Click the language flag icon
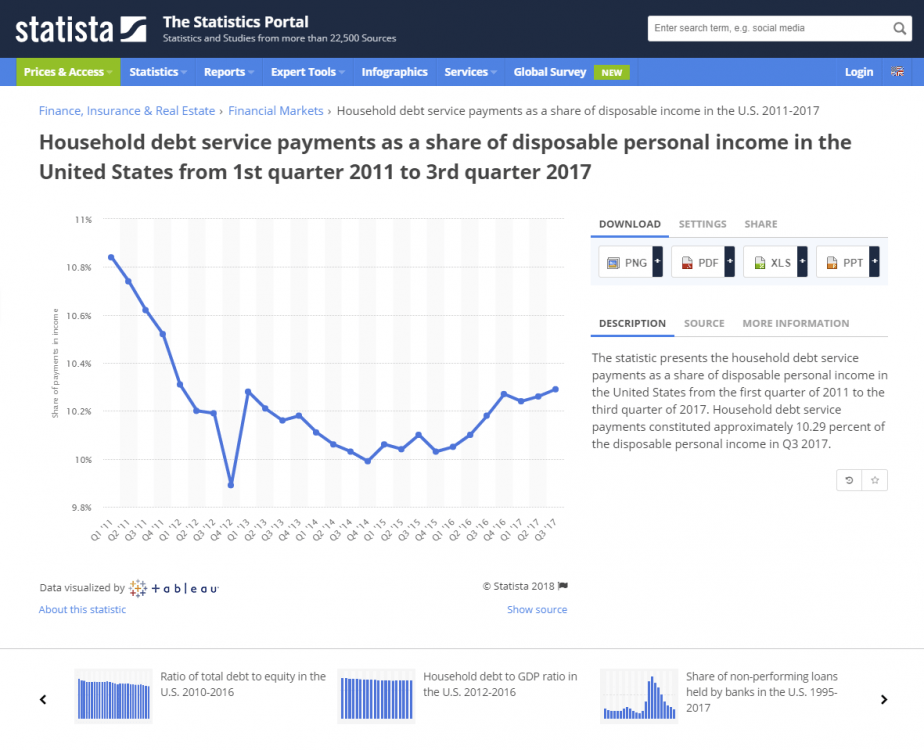The height and width of the screenshot is (750, 924). 897,72
